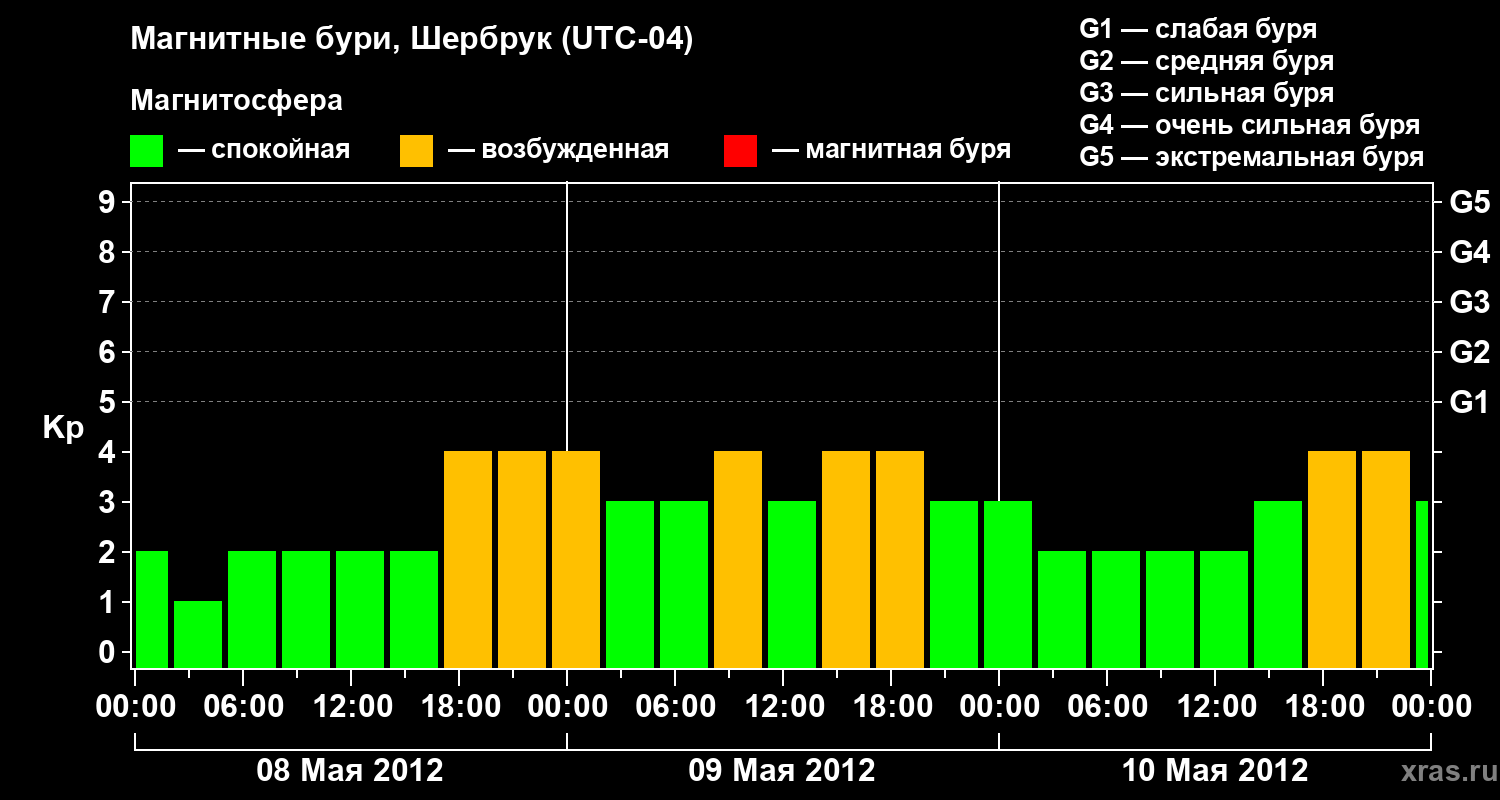Click the right-axis 'G4' storm level label
This screenshot has width=1500, height=800.
1469,252
